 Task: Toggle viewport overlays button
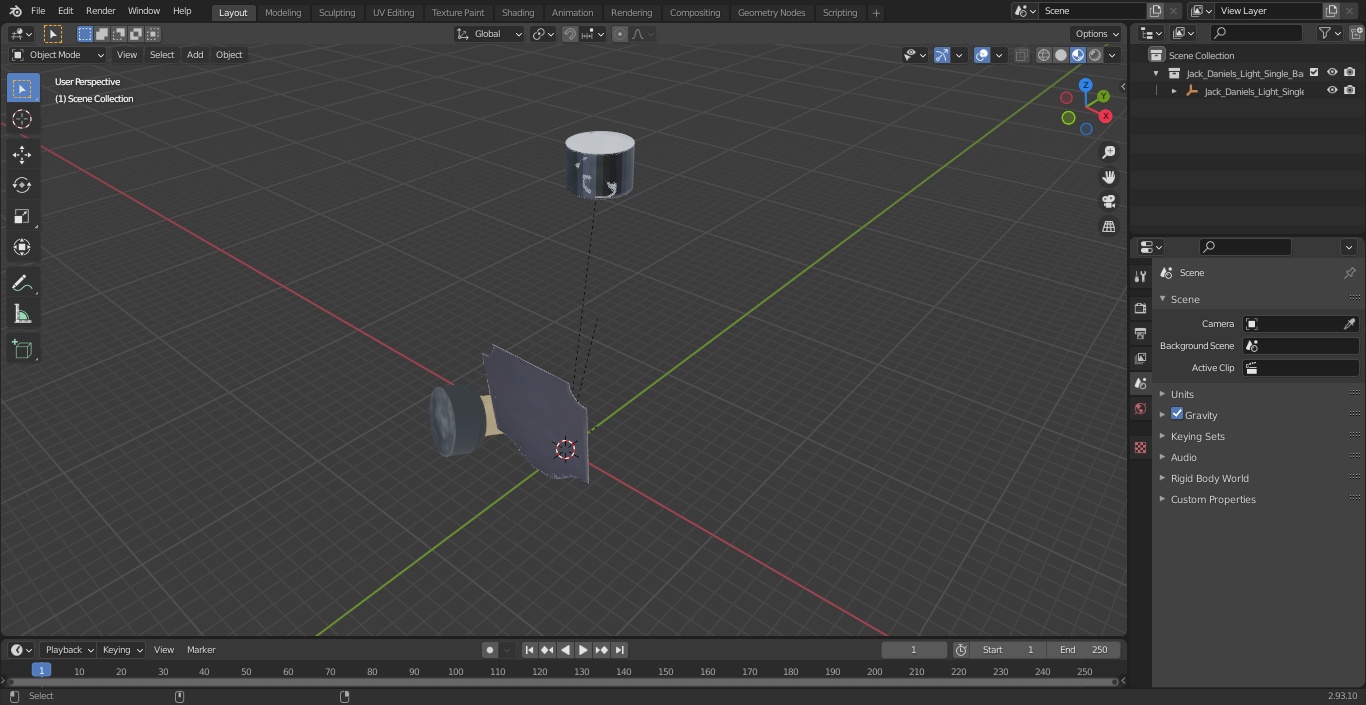coord(982,55)
